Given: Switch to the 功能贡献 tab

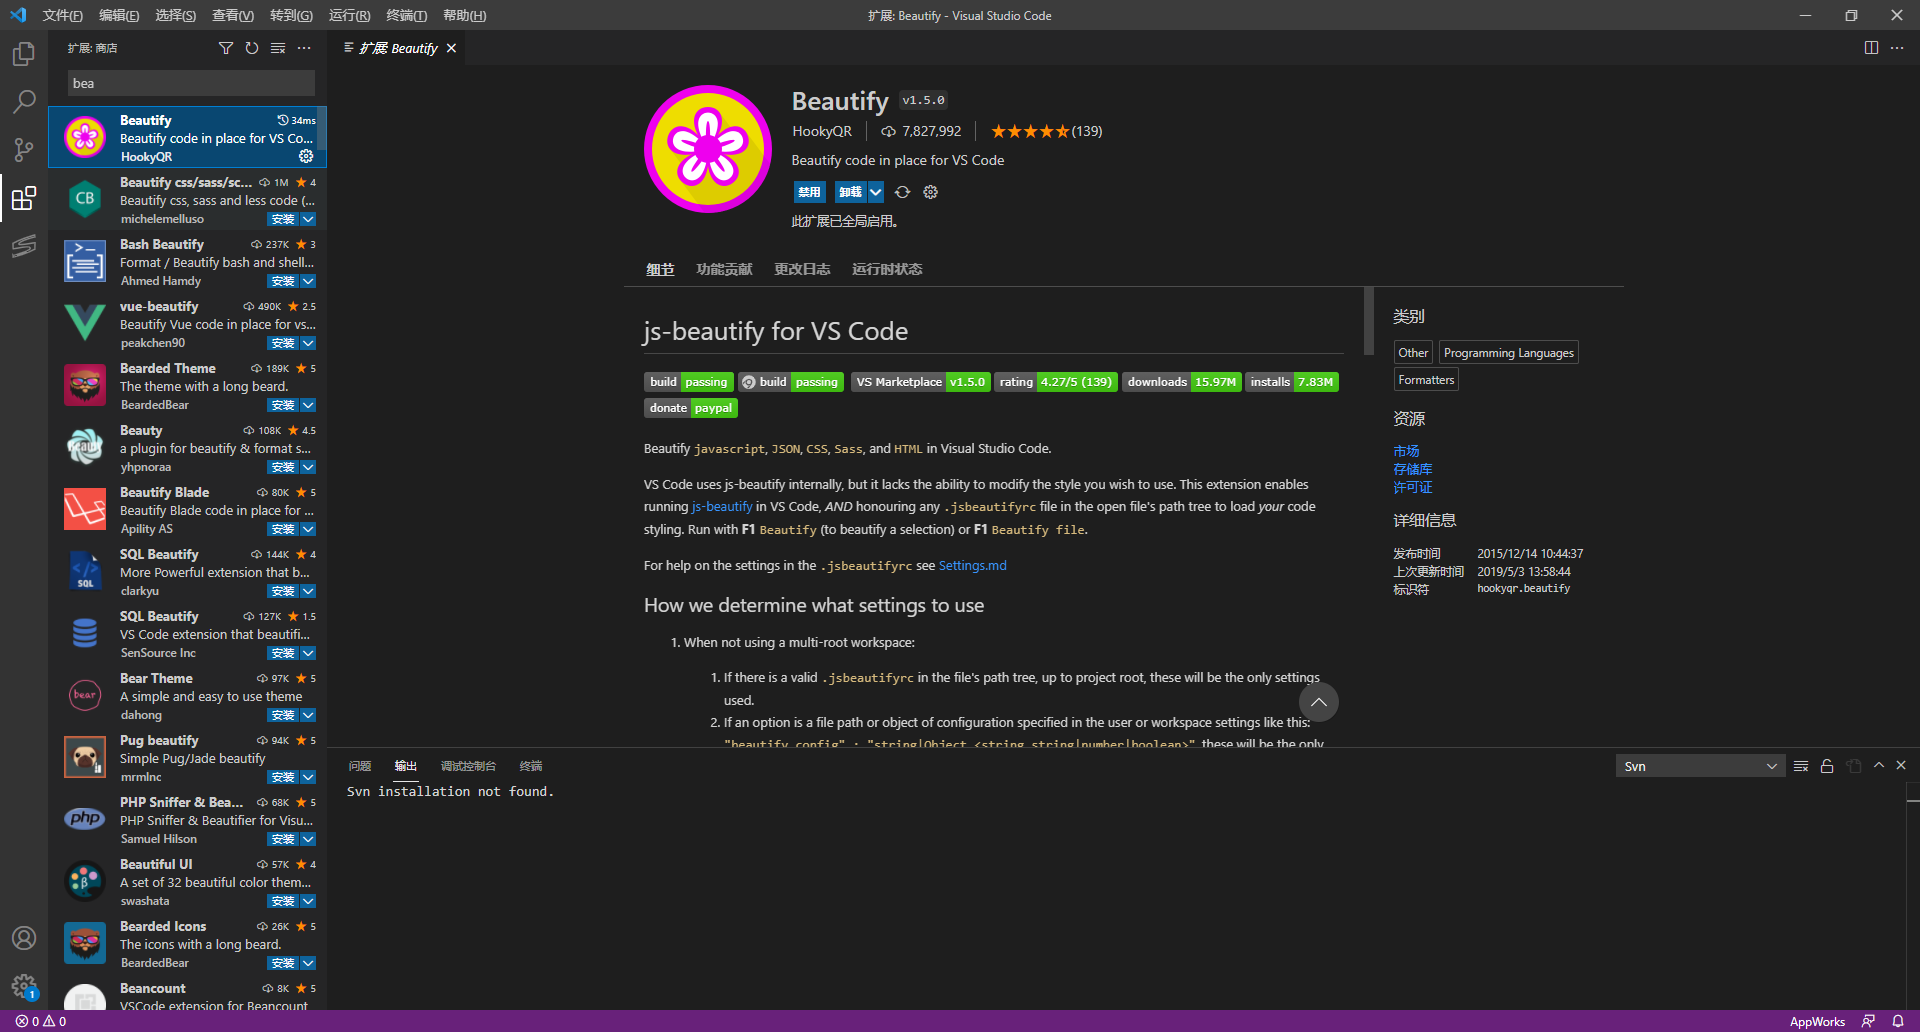Looking at the screenshot, I should click(724, 269).
